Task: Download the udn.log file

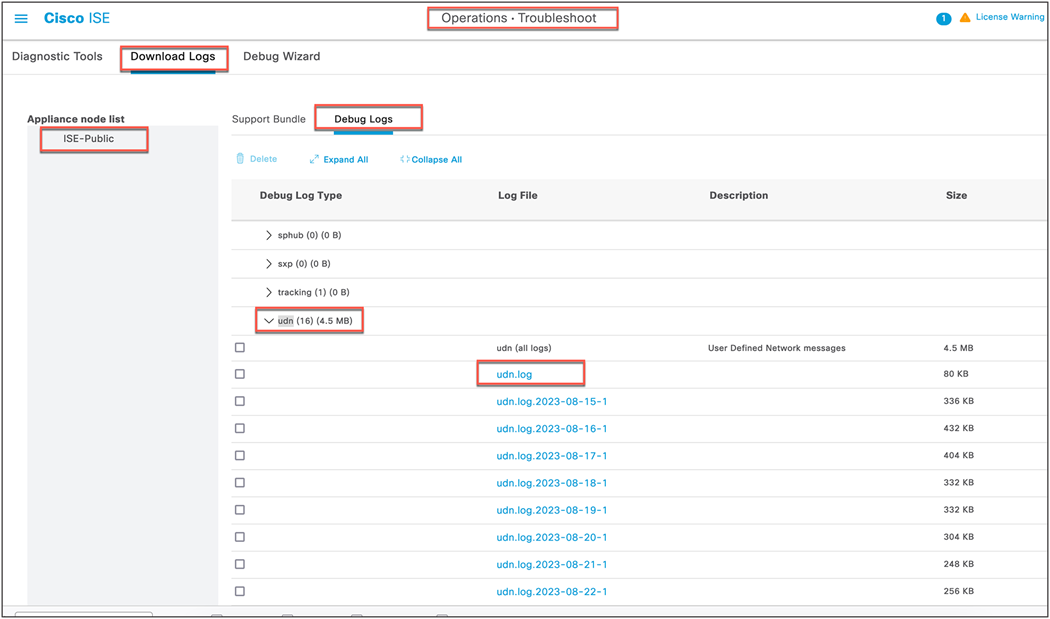Action: click(514, 374)
